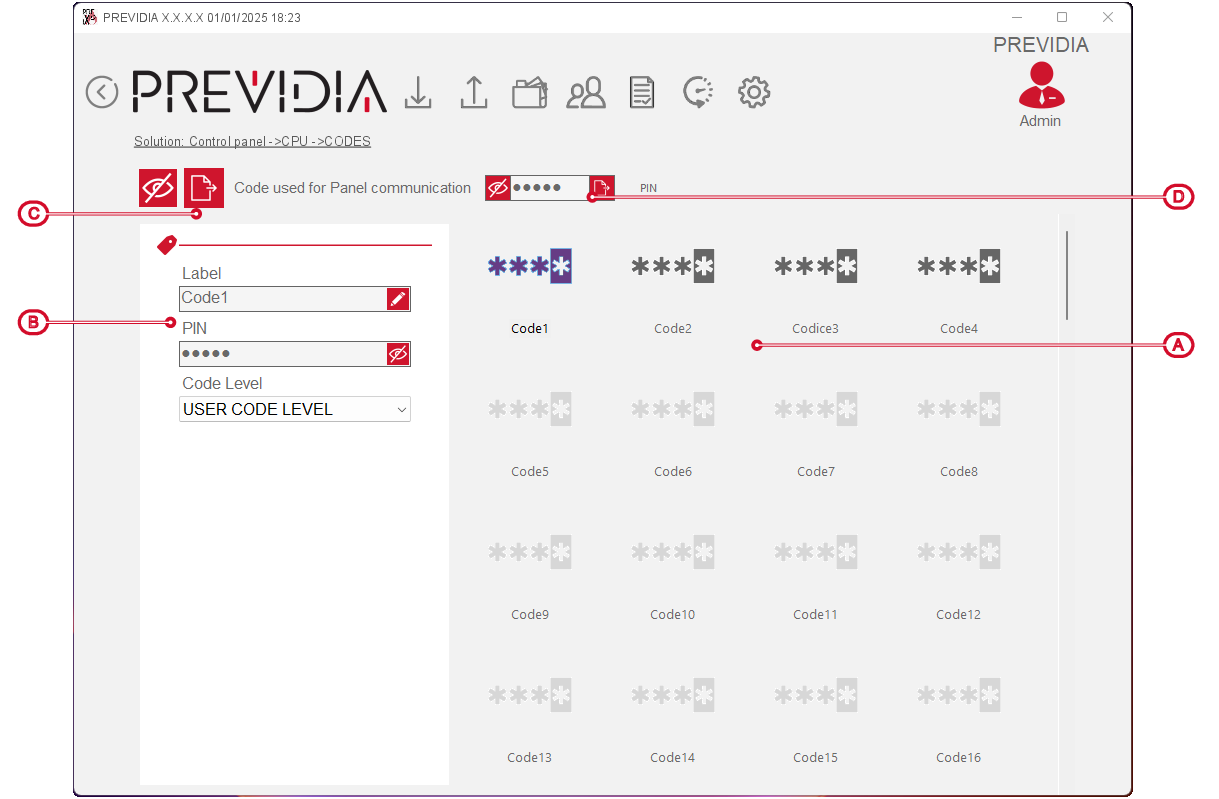The image size is (1219, 799).
Task: Click the document checklist toolbar icon
Action: coord(642,93)
